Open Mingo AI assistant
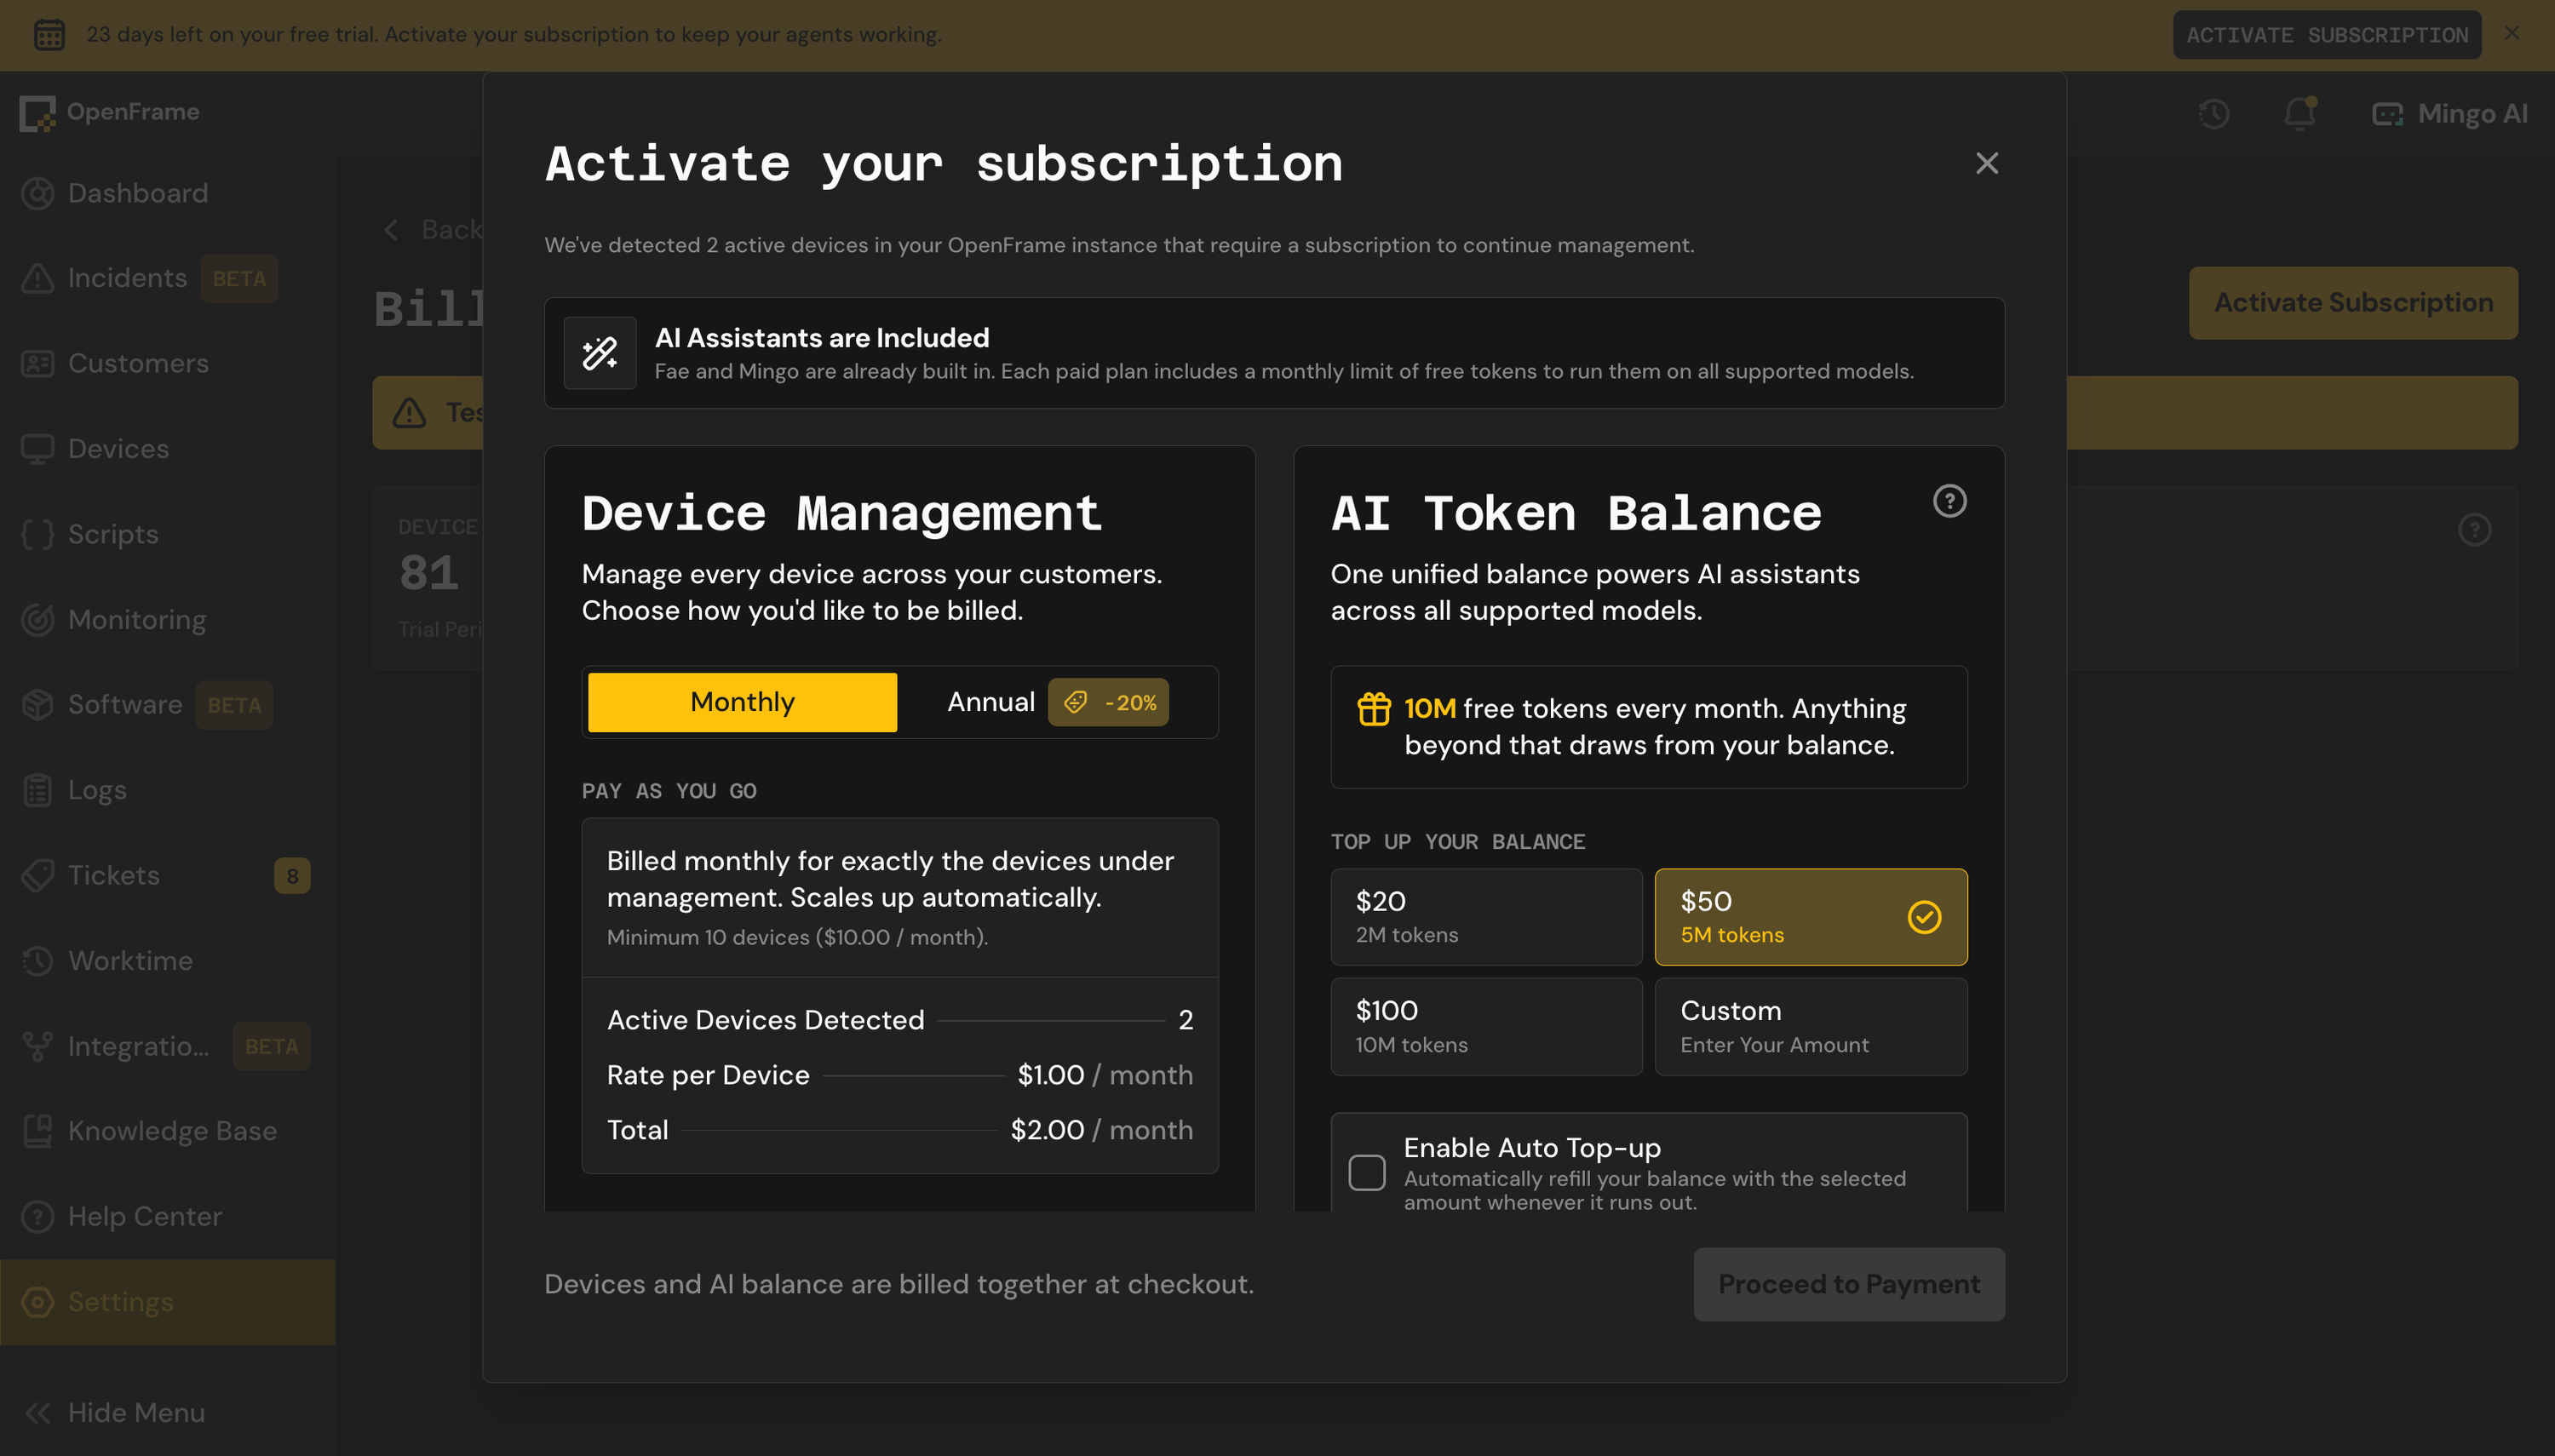Screen dimensions: 2555x1456 pyautogui.click(x=2450, y=113)
